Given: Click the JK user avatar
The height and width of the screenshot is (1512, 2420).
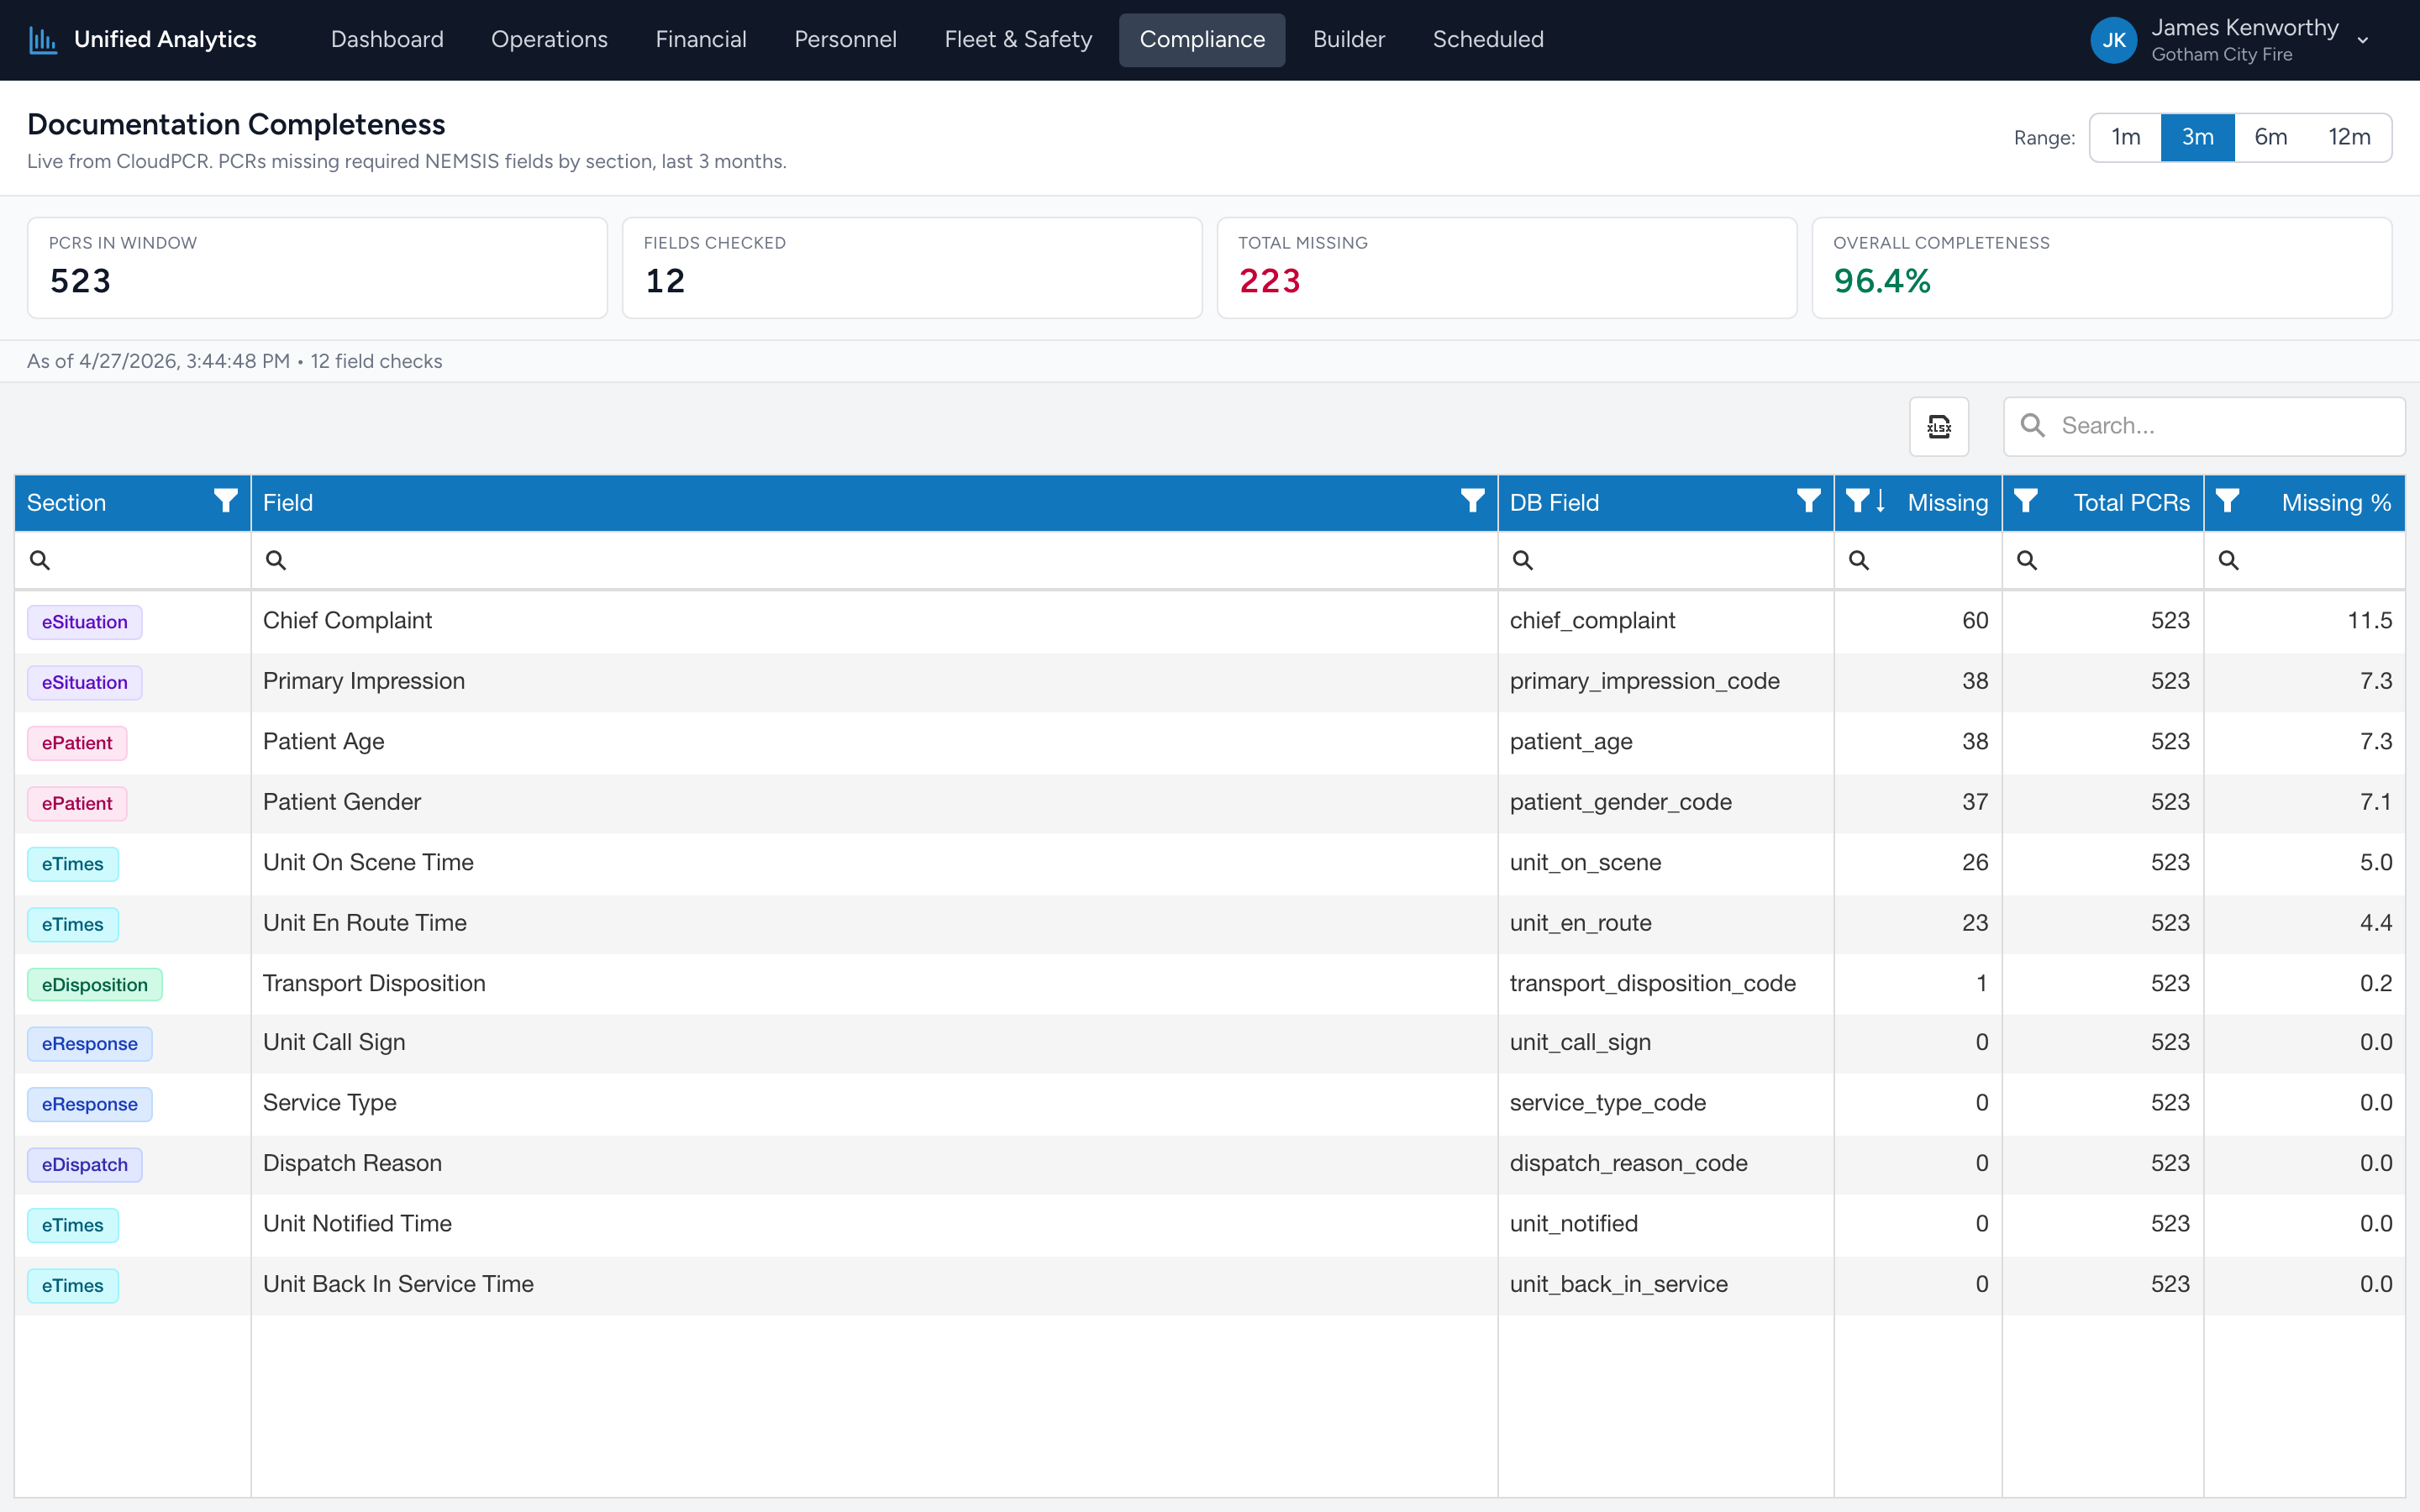Looking at the screenshot, I should point(2113,40).
